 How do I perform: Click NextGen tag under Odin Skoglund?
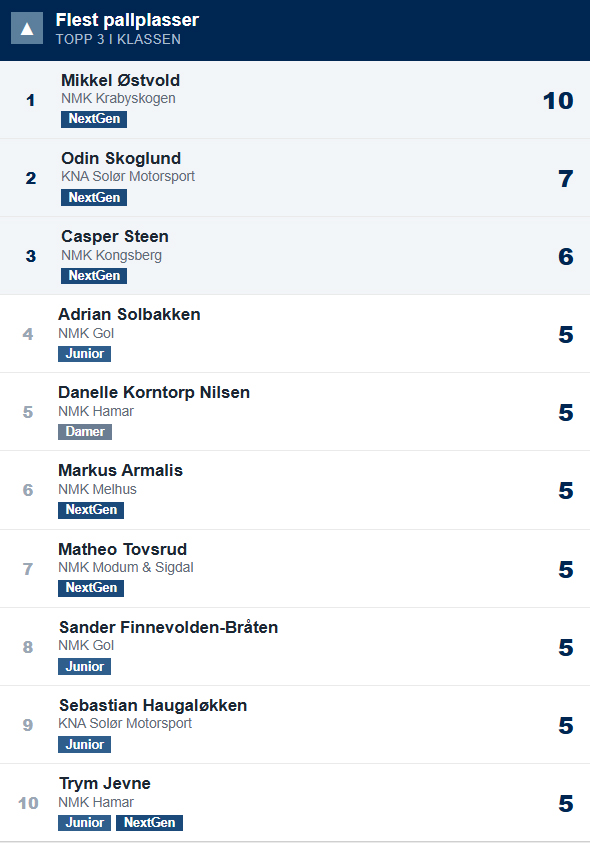tap(94, 197)
